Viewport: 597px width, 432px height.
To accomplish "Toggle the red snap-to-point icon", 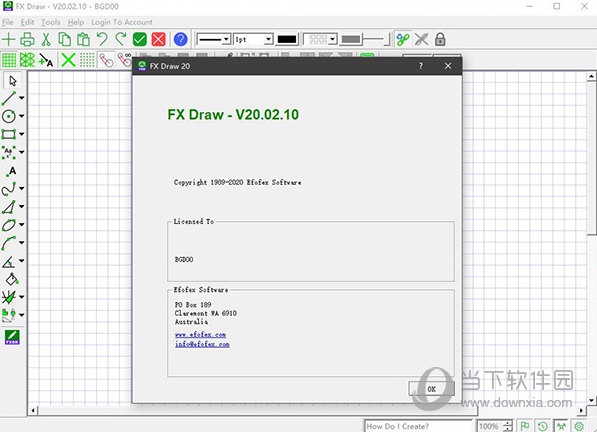I will click(106, 60).
